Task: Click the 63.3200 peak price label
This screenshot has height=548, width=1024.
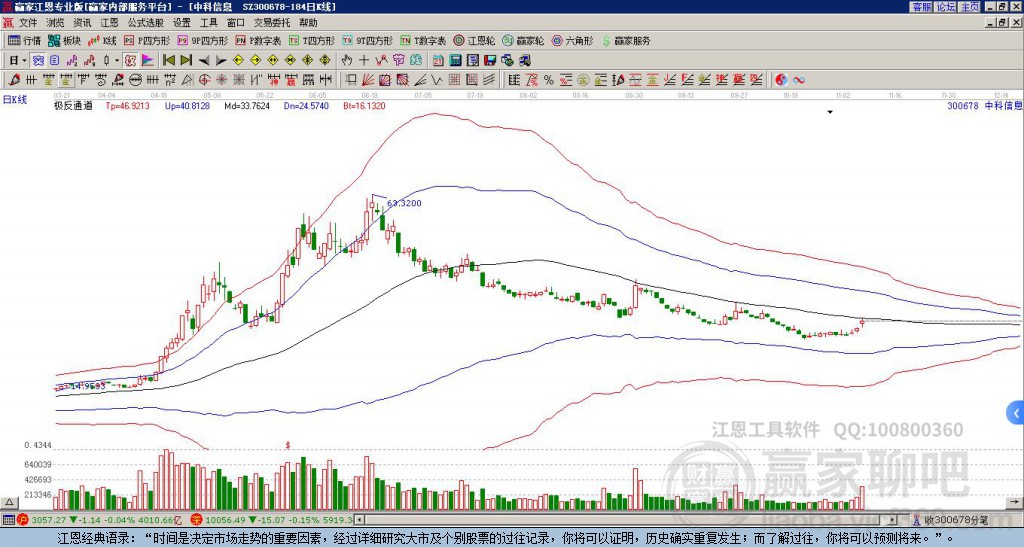Action: pyautogui.click(x=404, y=203)
